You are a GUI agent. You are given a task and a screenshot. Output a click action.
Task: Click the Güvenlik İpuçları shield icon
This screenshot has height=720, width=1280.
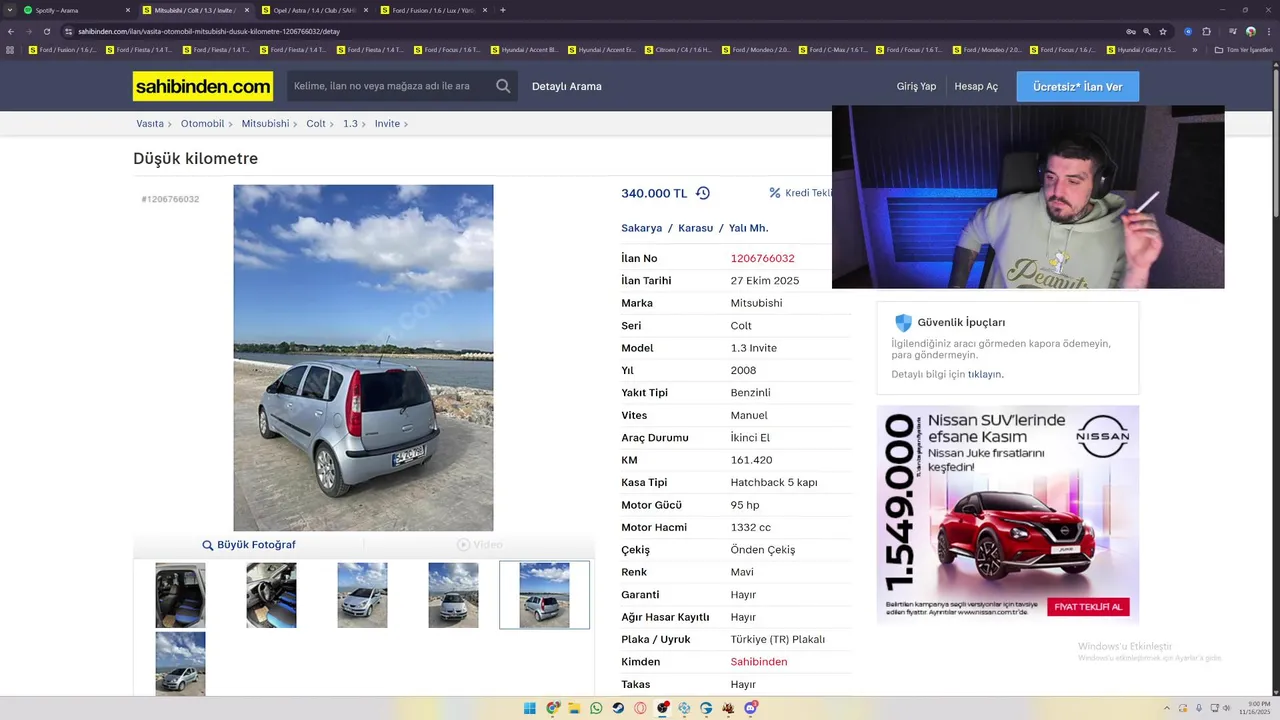pos(903,322)
